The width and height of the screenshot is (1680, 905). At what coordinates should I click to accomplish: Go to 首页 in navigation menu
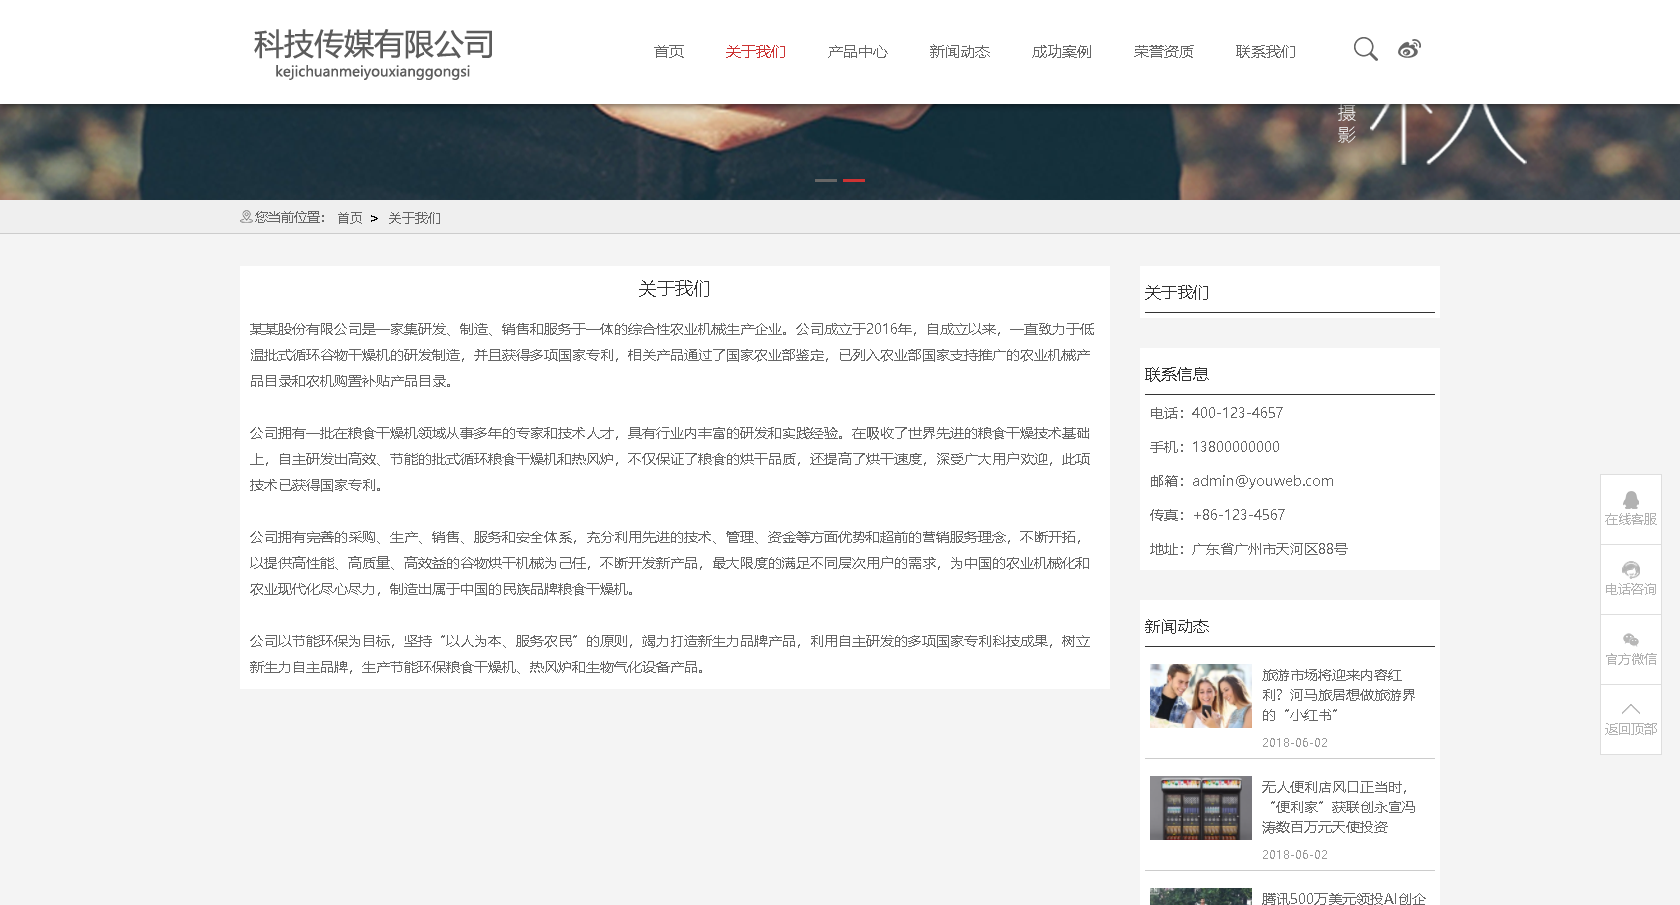(x=669, y=52)
